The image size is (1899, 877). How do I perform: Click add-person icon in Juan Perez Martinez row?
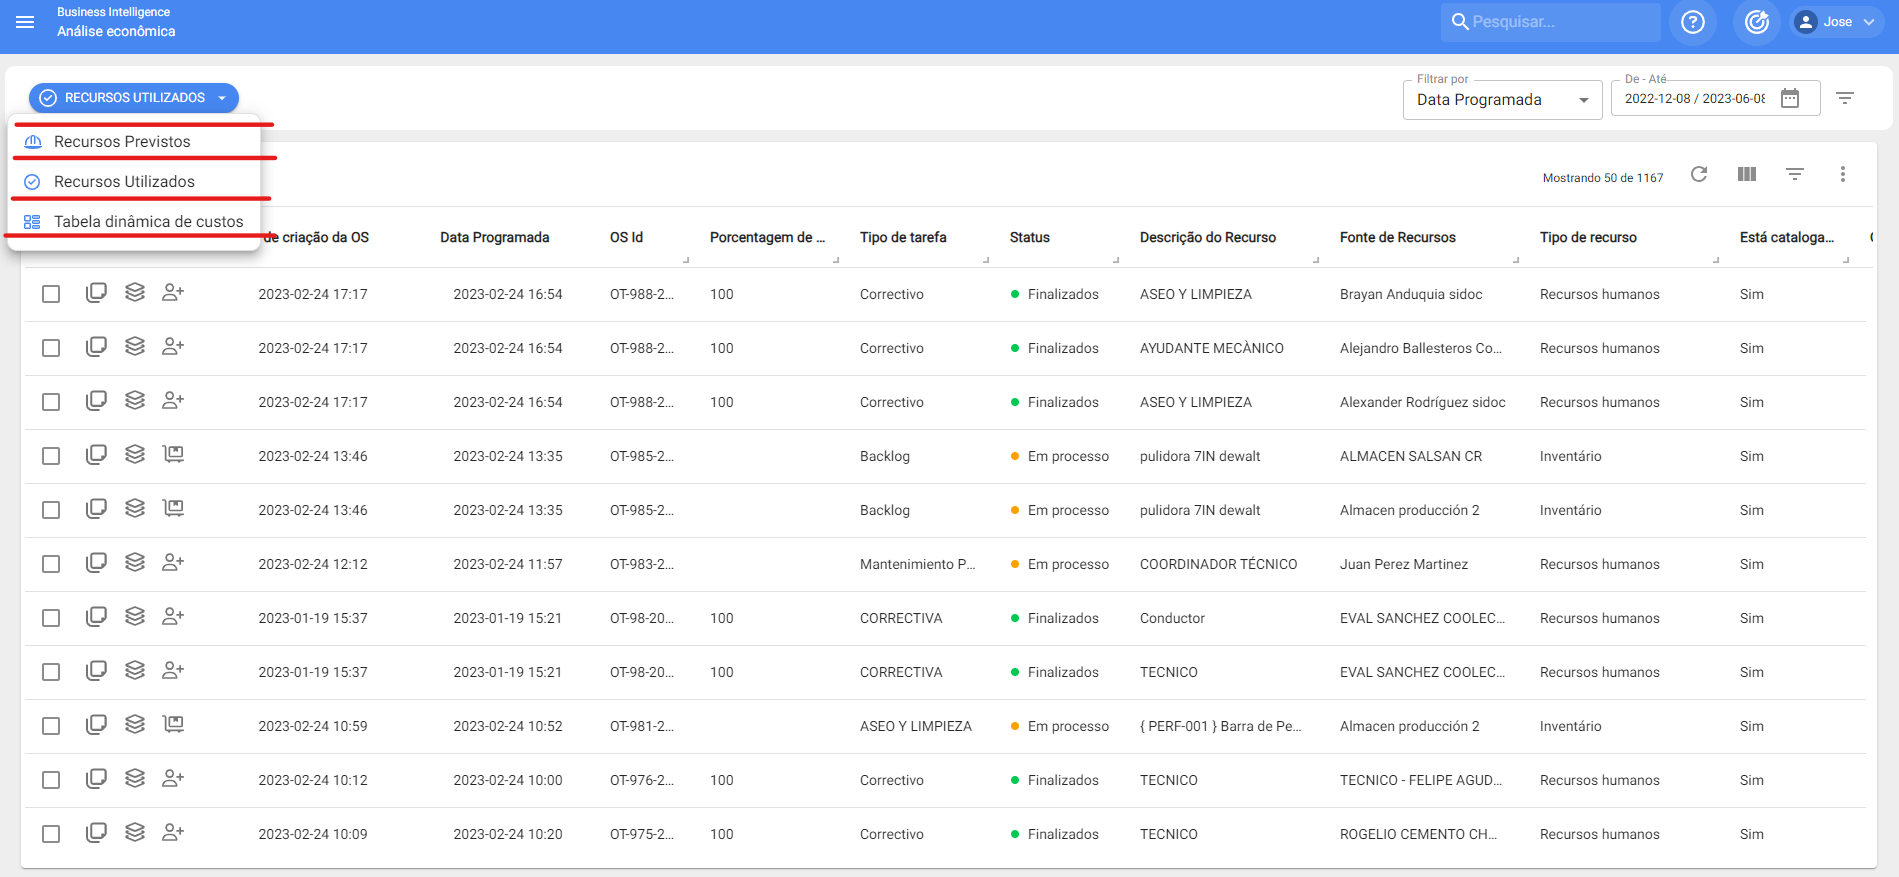(x=173, y=562)
